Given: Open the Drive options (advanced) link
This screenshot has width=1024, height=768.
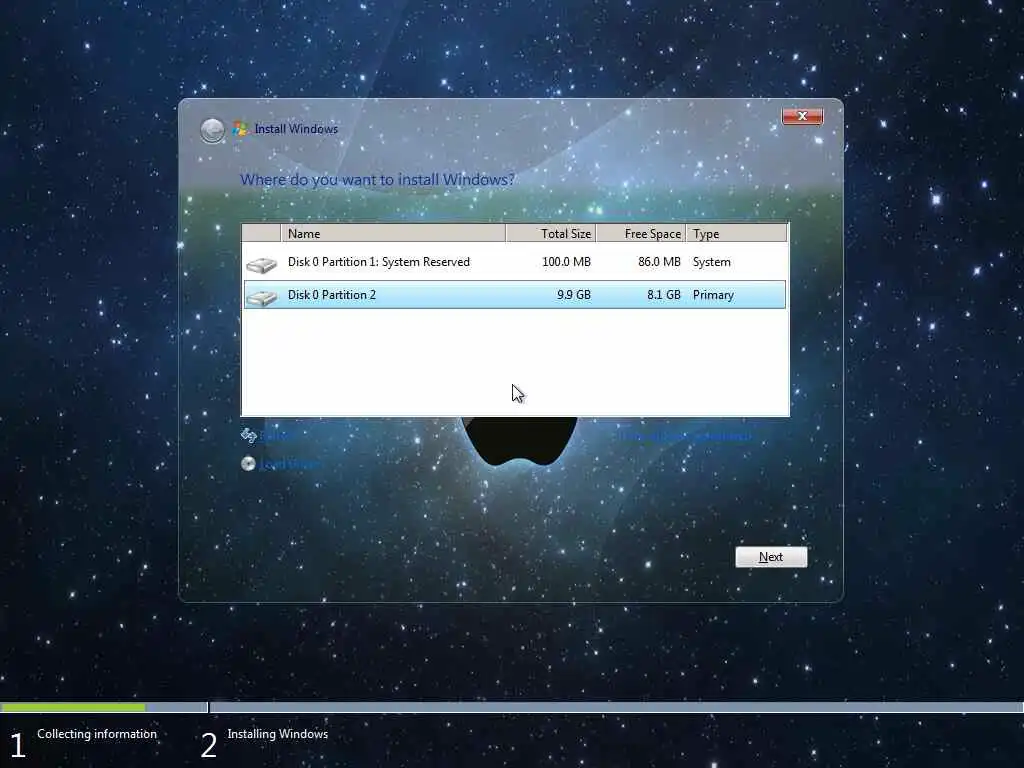Looking at the screenshot, I should [686, 436].
